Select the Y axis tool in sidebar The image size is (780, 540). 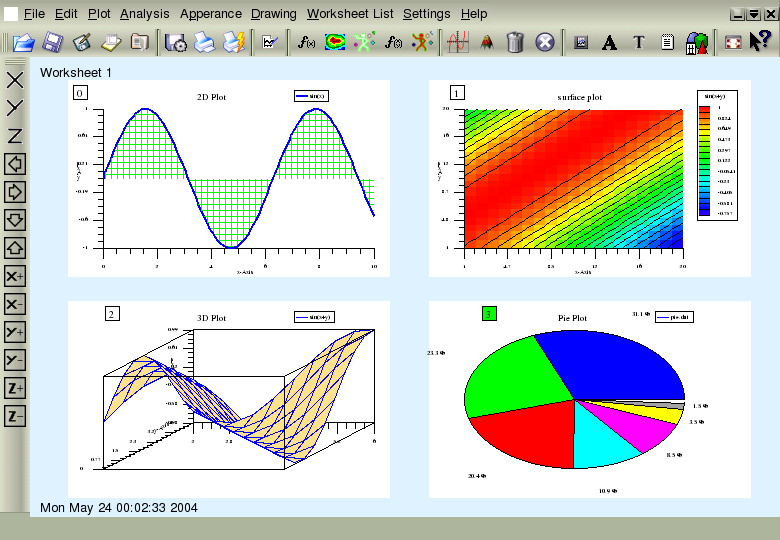pos(15,108)
